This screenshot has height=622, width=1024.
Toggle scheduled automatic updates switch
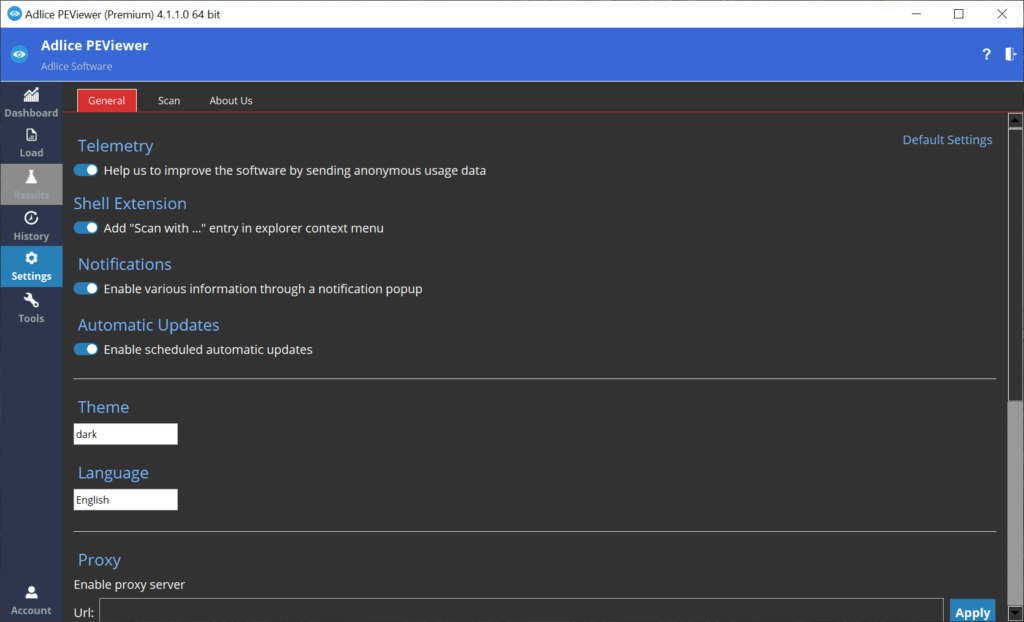86,350
